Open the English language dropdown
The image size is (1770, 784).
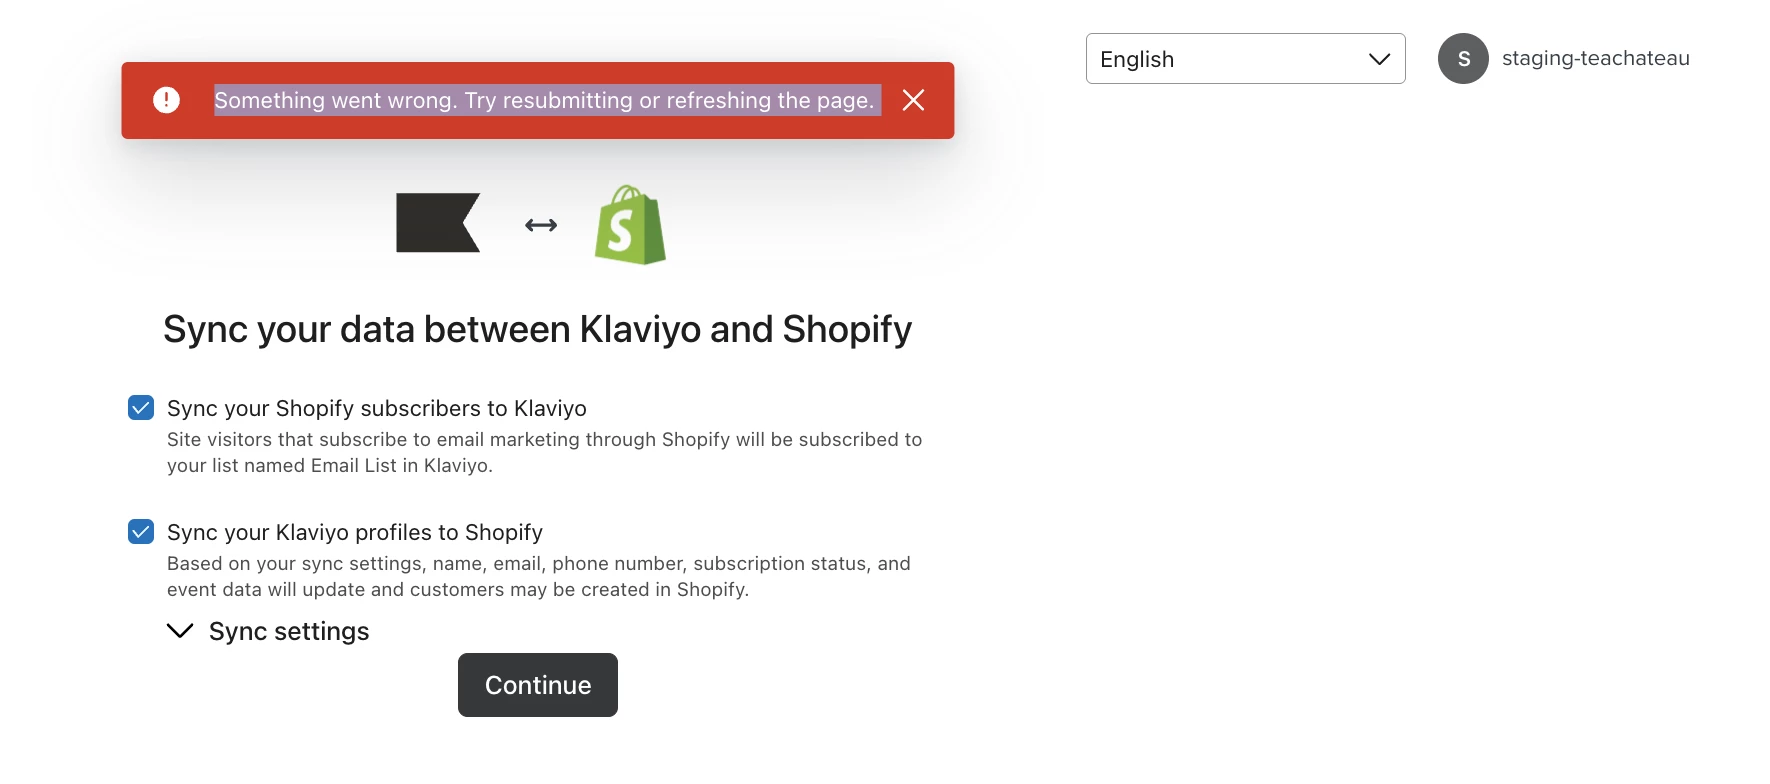(x=1245, y=59)
